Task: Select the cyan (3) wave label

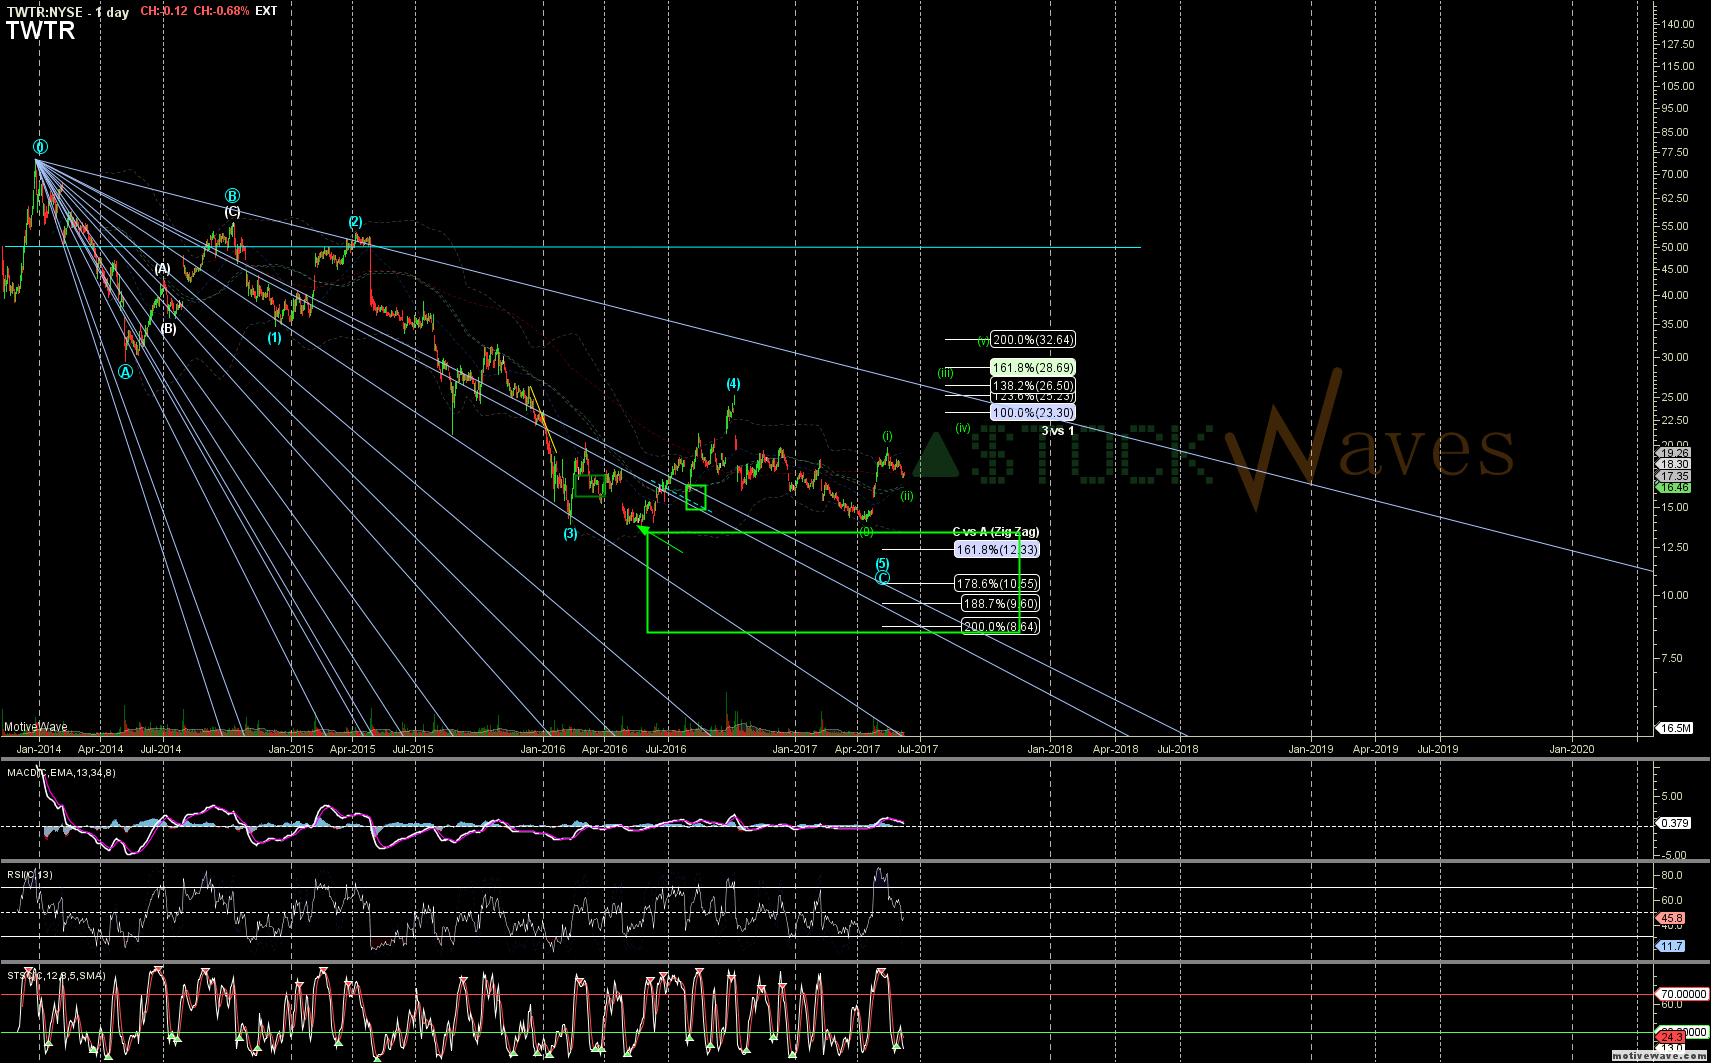Action: (570, 534)
